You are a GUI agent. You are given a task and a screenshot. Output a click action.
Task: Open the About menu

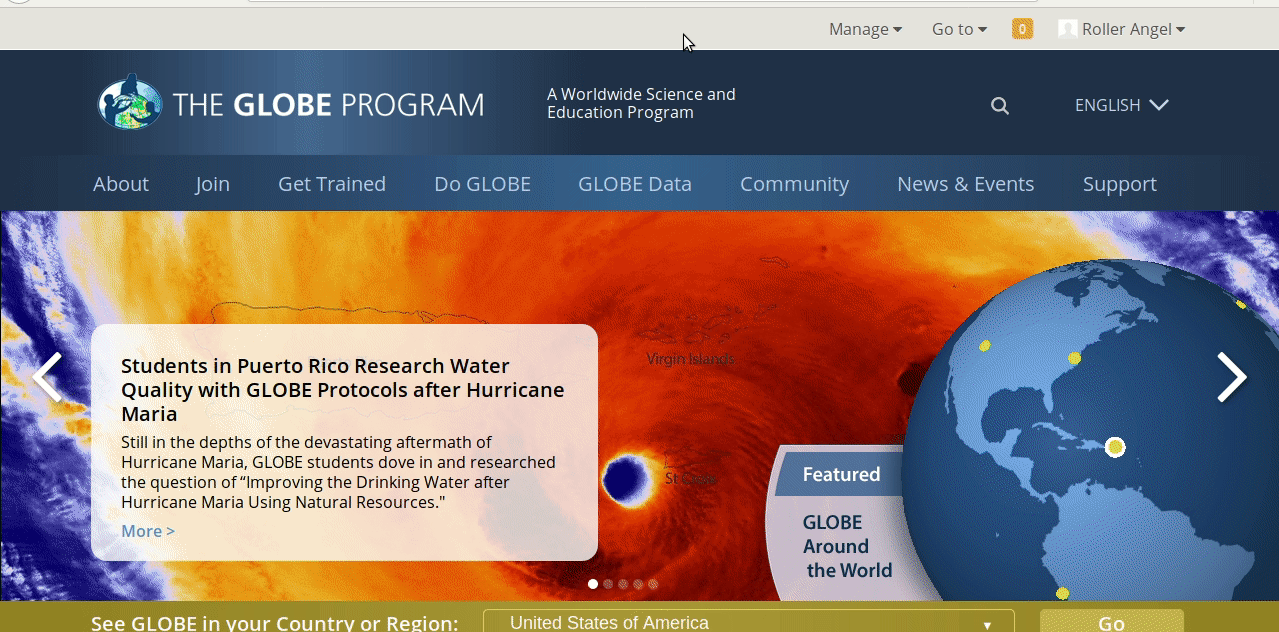click(121, 184)
